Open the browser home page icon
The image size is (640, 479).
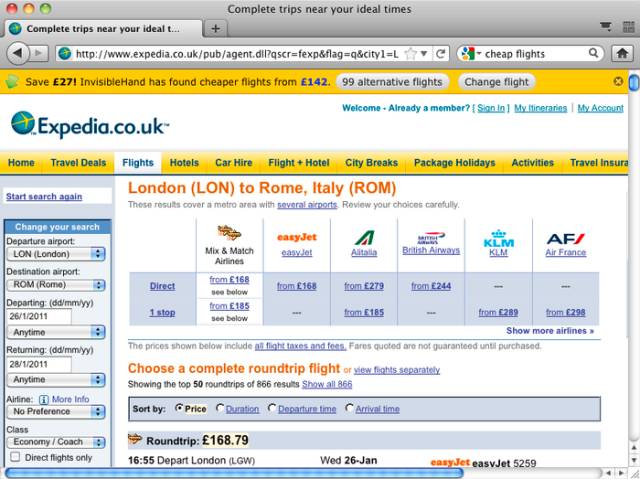coord(622,53)
